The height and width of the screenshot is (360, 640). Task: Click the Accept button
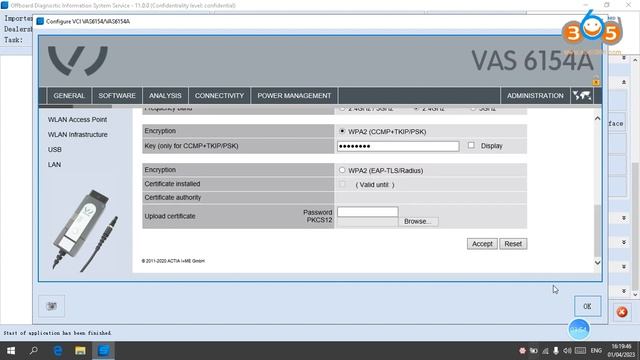[482, 244]
